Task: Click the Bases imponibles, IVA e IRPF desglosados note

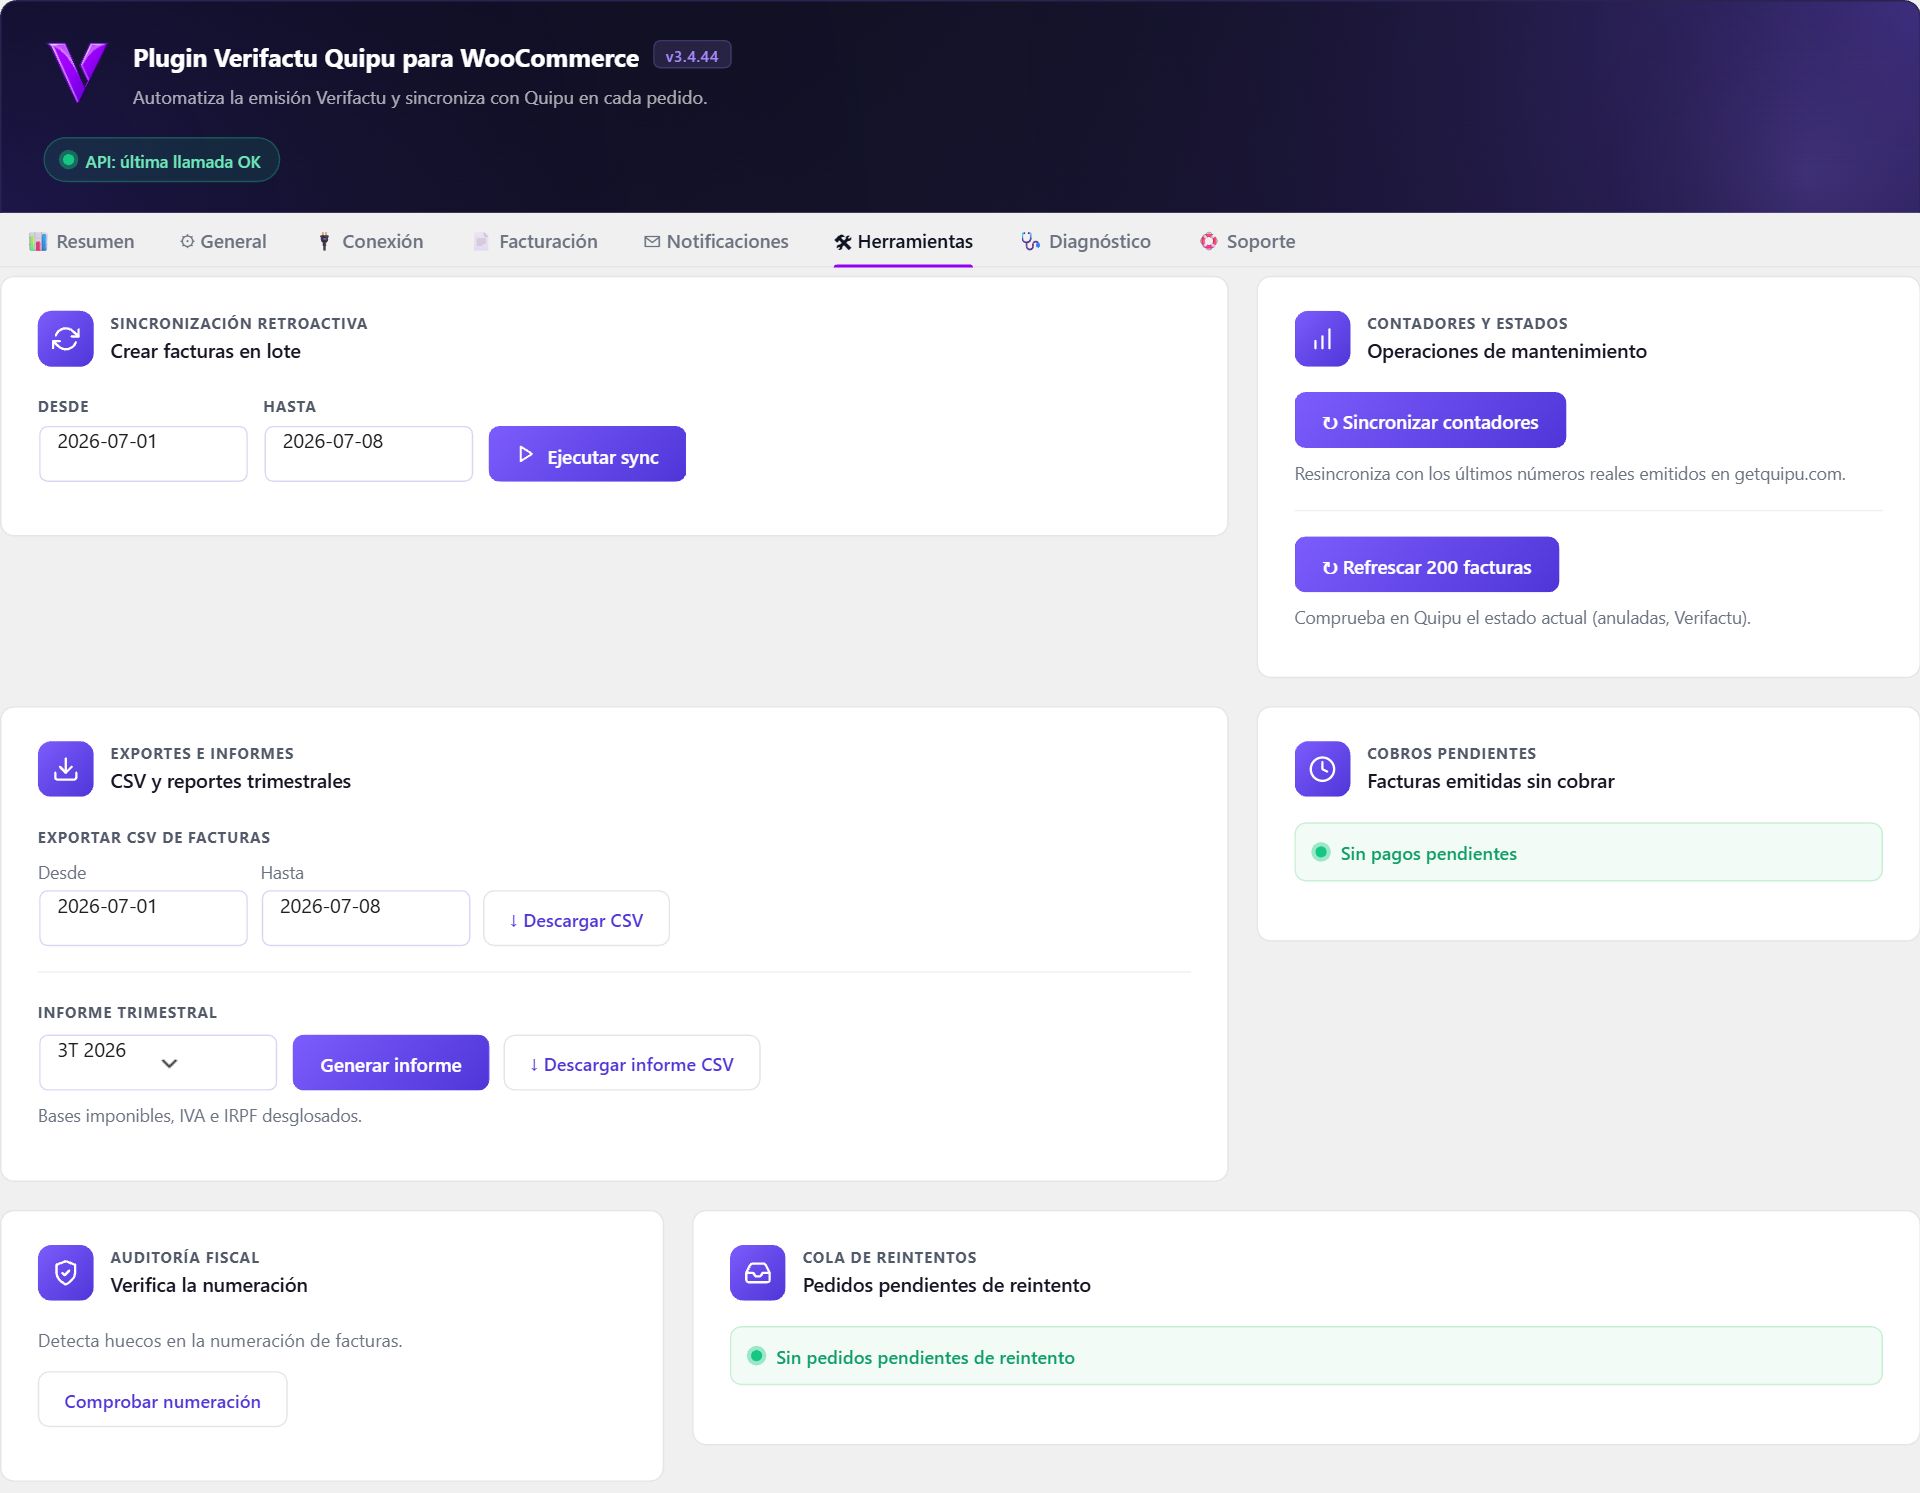Action: (200, 1116)
